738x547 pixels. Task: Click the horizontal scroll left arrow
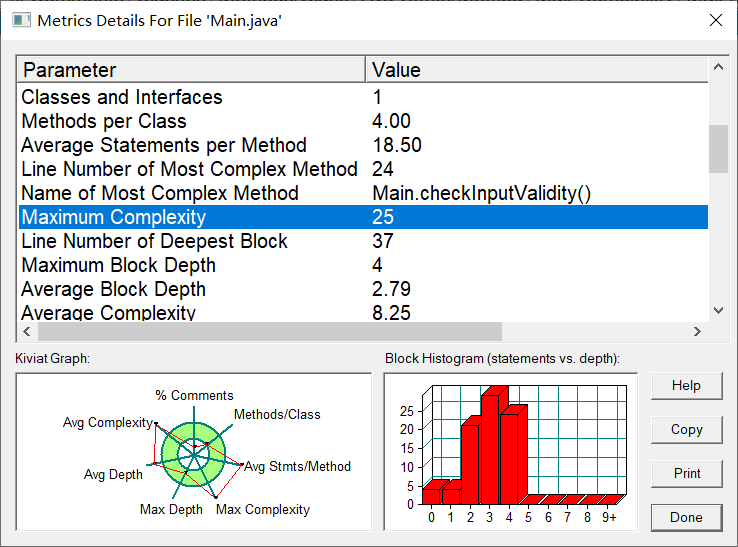[27, 331]
